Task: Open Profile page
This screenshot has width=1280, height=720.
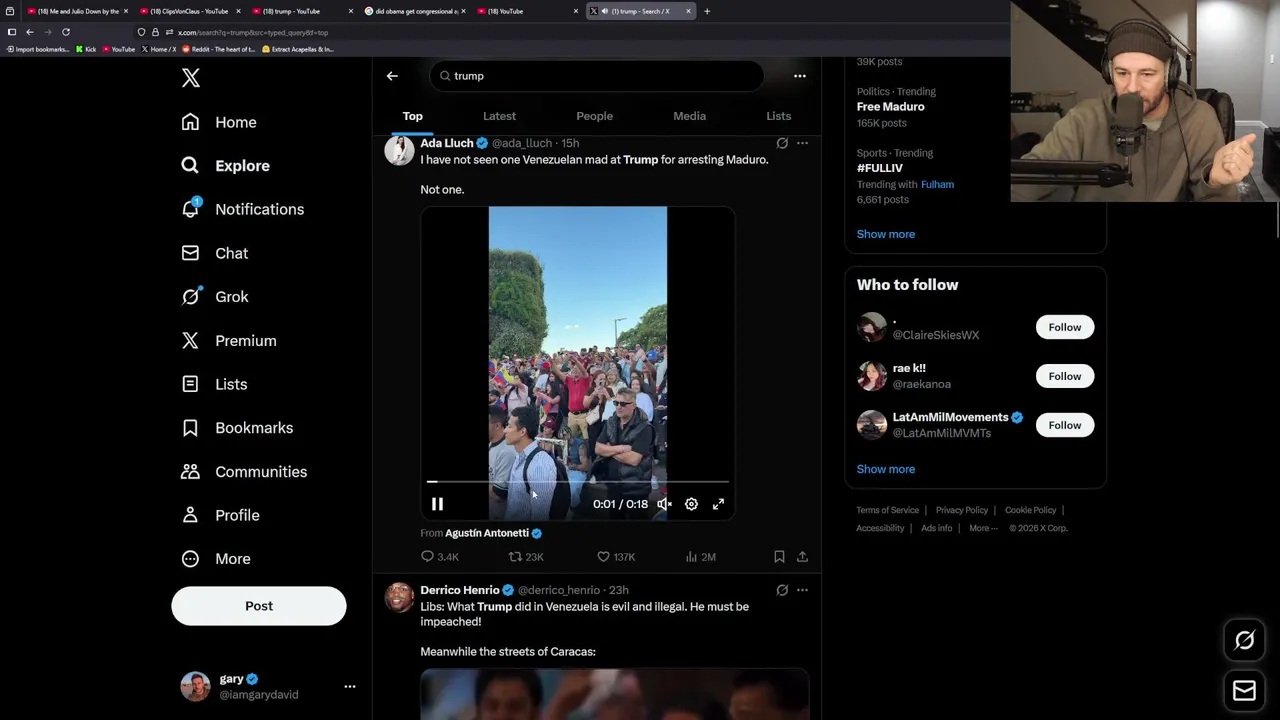Action: point(220,515)
